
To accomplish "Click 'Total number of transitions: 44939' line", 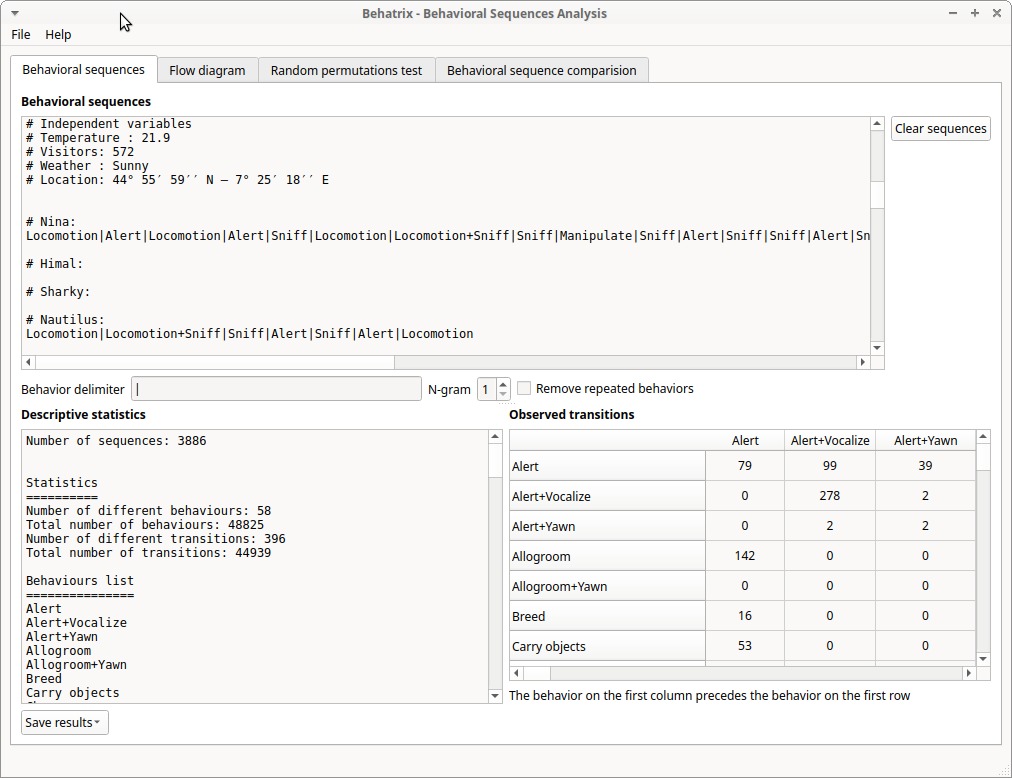I will pyautogui.click(x=148, y=553).
